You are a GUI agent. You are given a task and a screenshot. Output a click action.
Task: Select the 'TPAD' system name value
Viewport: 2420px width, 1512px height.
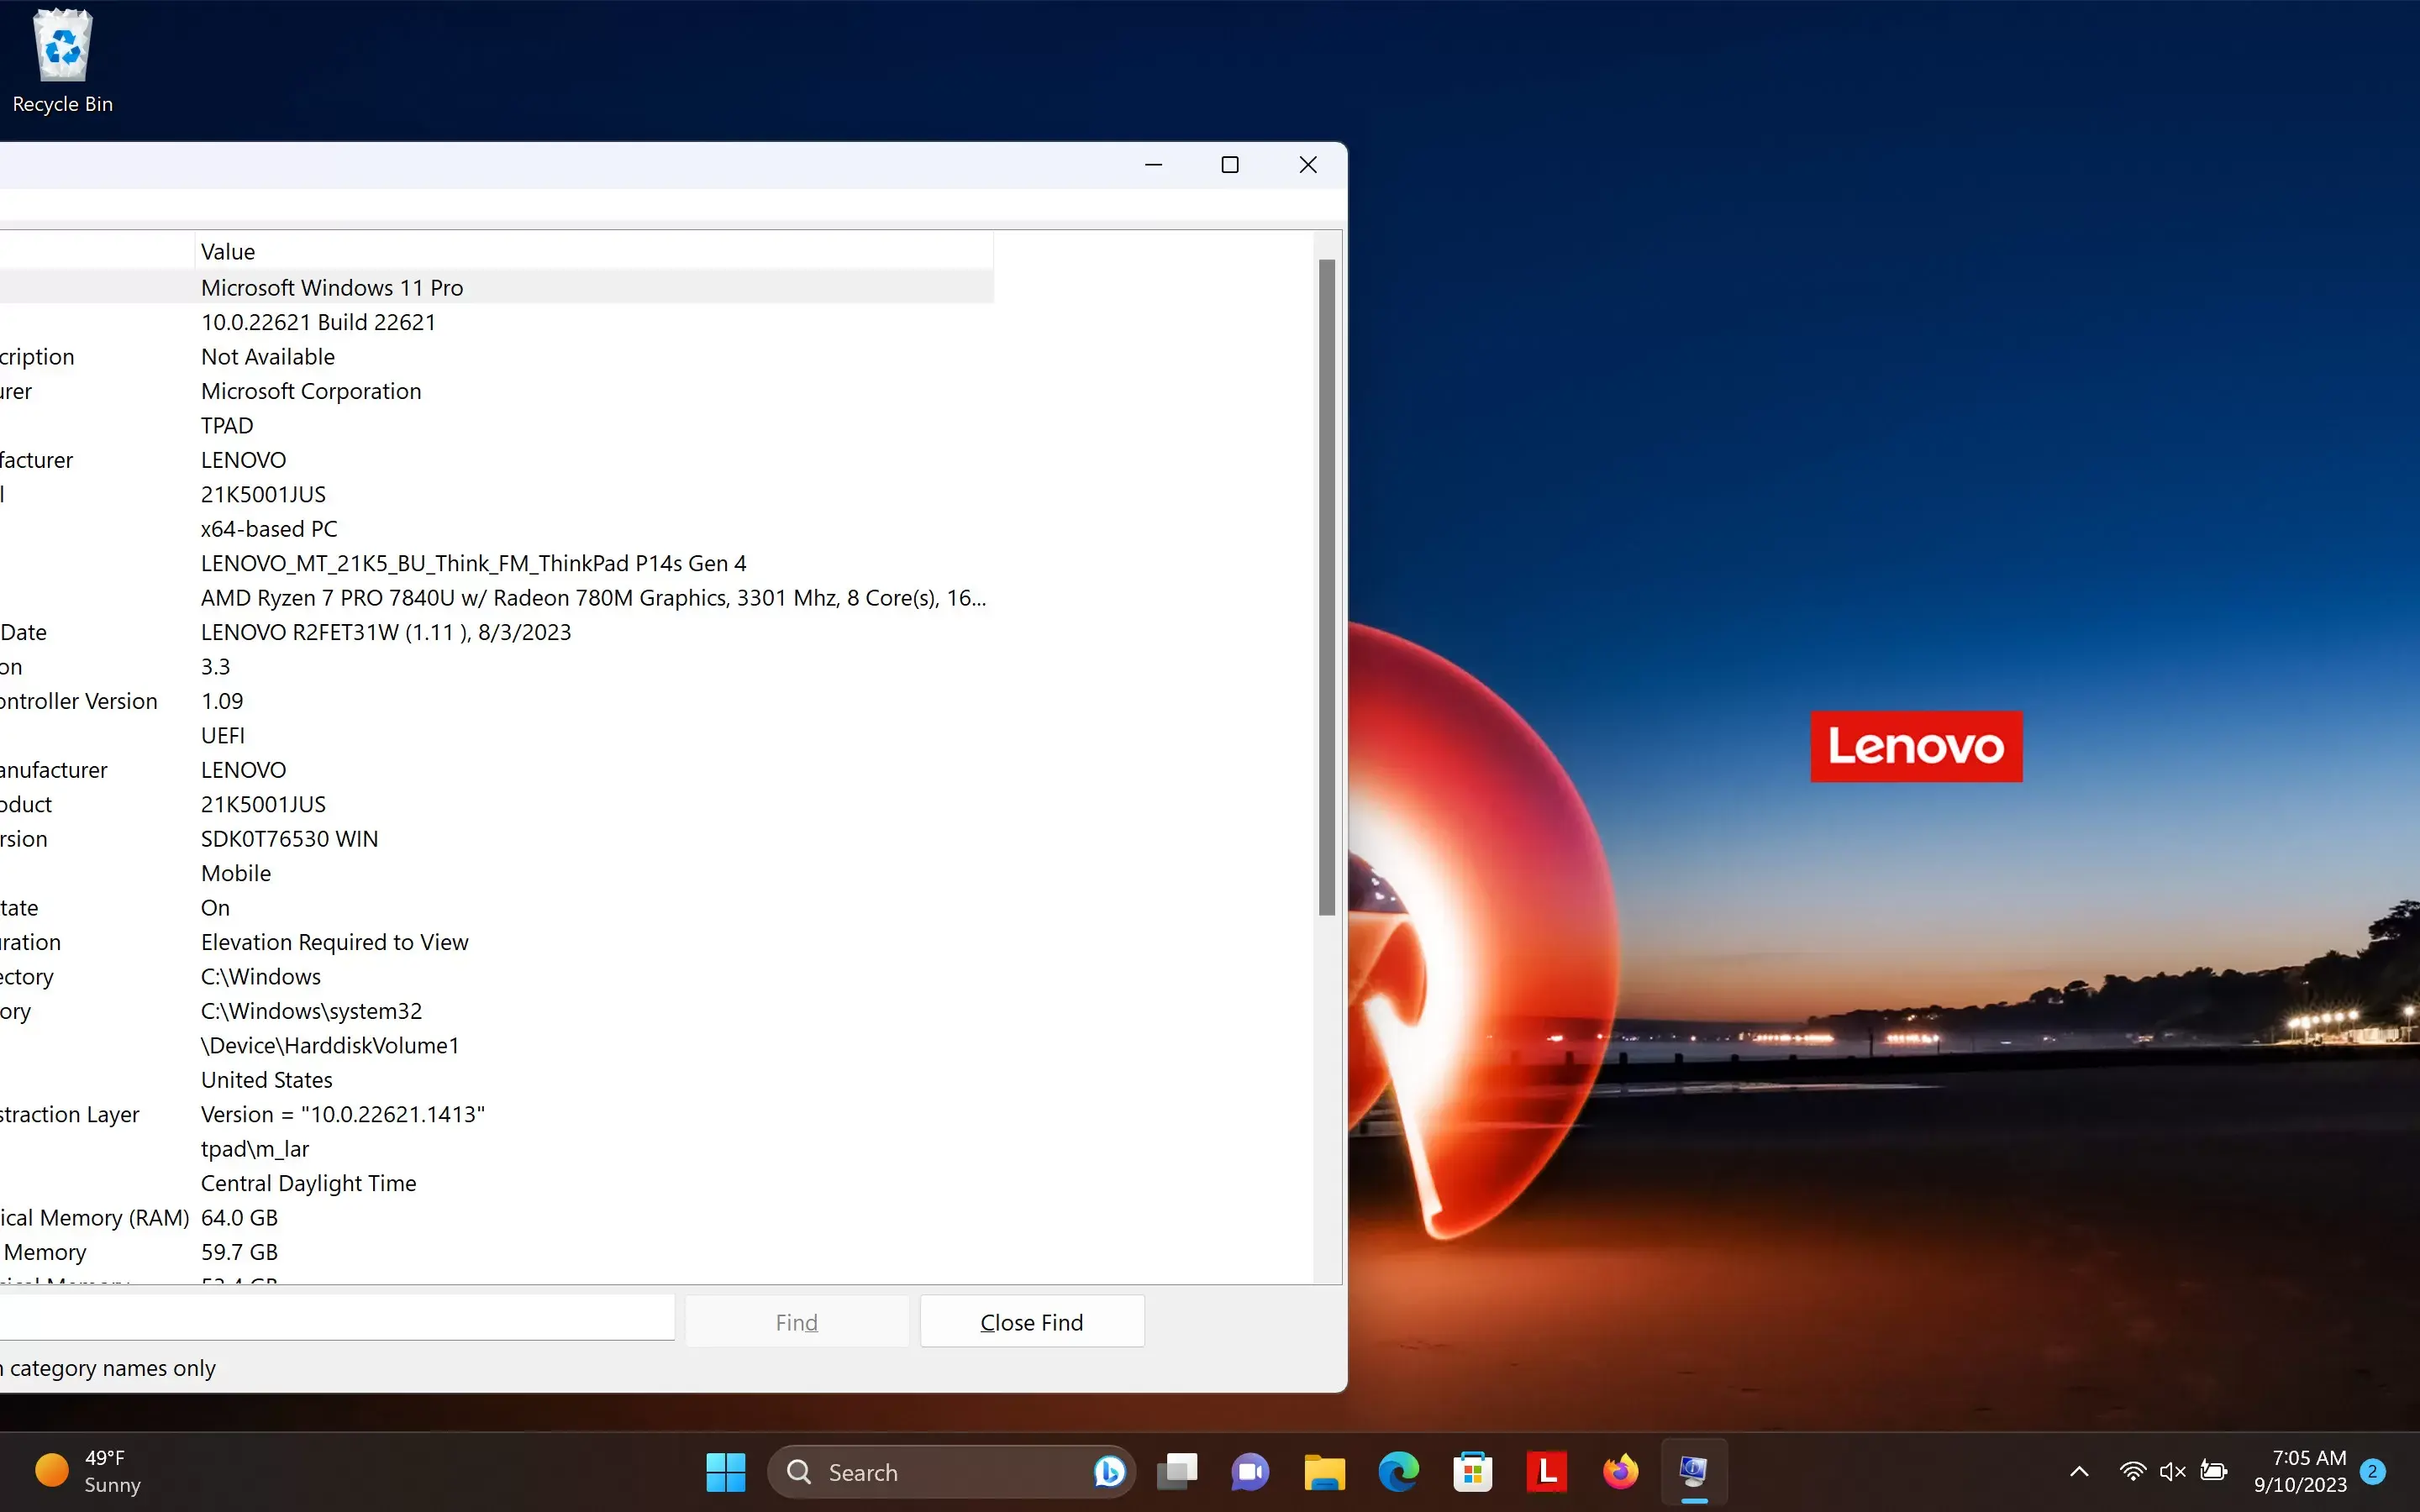coord(227,425)
